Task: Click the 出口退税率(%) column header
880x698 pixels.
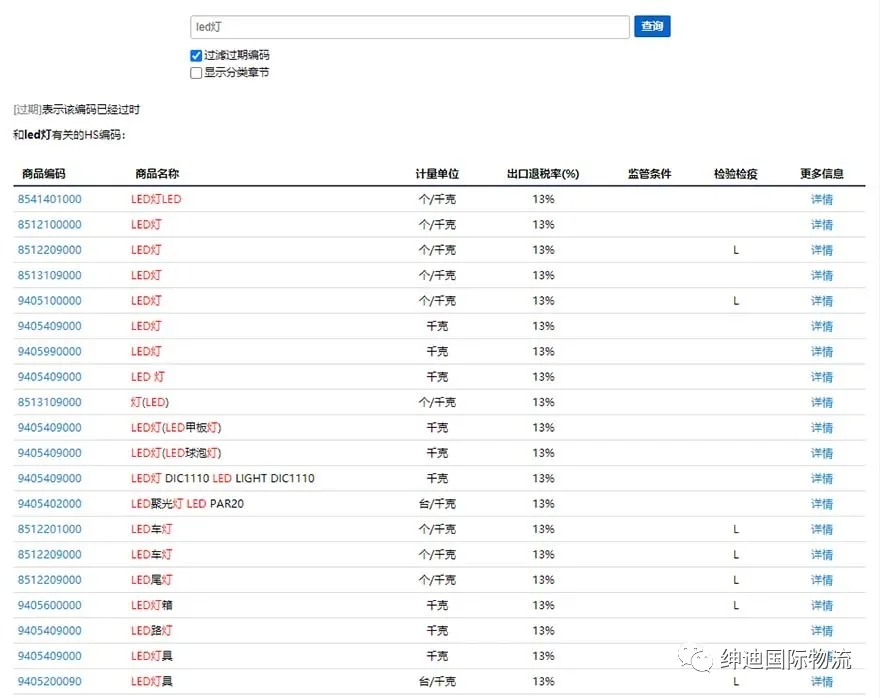Action: pyautogui.click(x=543, y=174)
